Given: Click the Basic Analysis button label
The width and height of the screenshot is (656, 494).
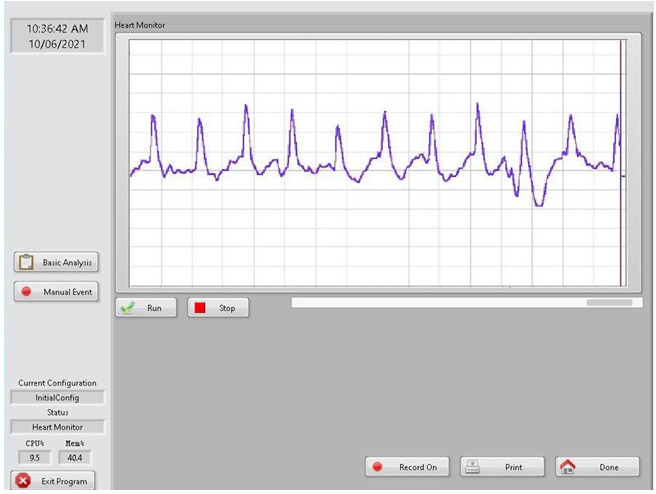Looking at the screenshot, I should tap(67, 263).
